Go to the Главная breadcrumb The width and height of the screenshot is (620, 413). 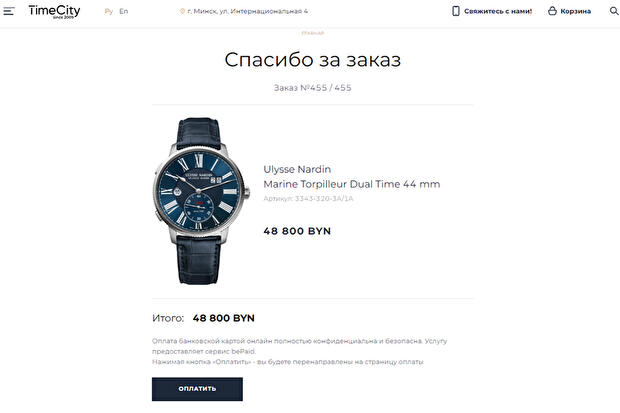(313, 33)
